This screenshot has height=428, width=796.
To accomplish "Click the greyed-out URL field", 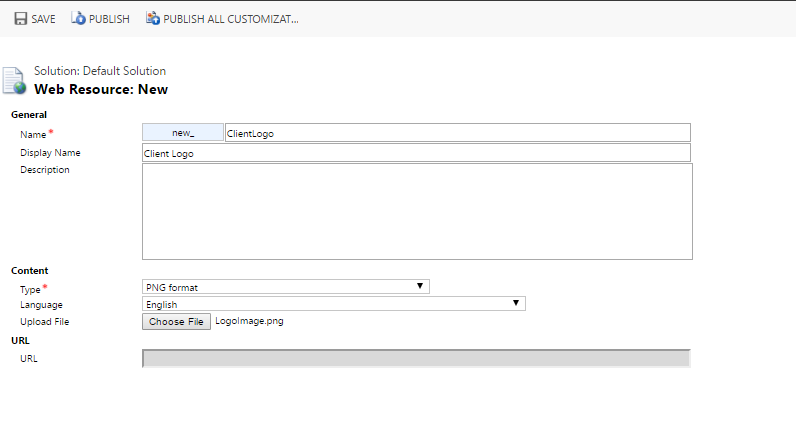I will point(416,358).
